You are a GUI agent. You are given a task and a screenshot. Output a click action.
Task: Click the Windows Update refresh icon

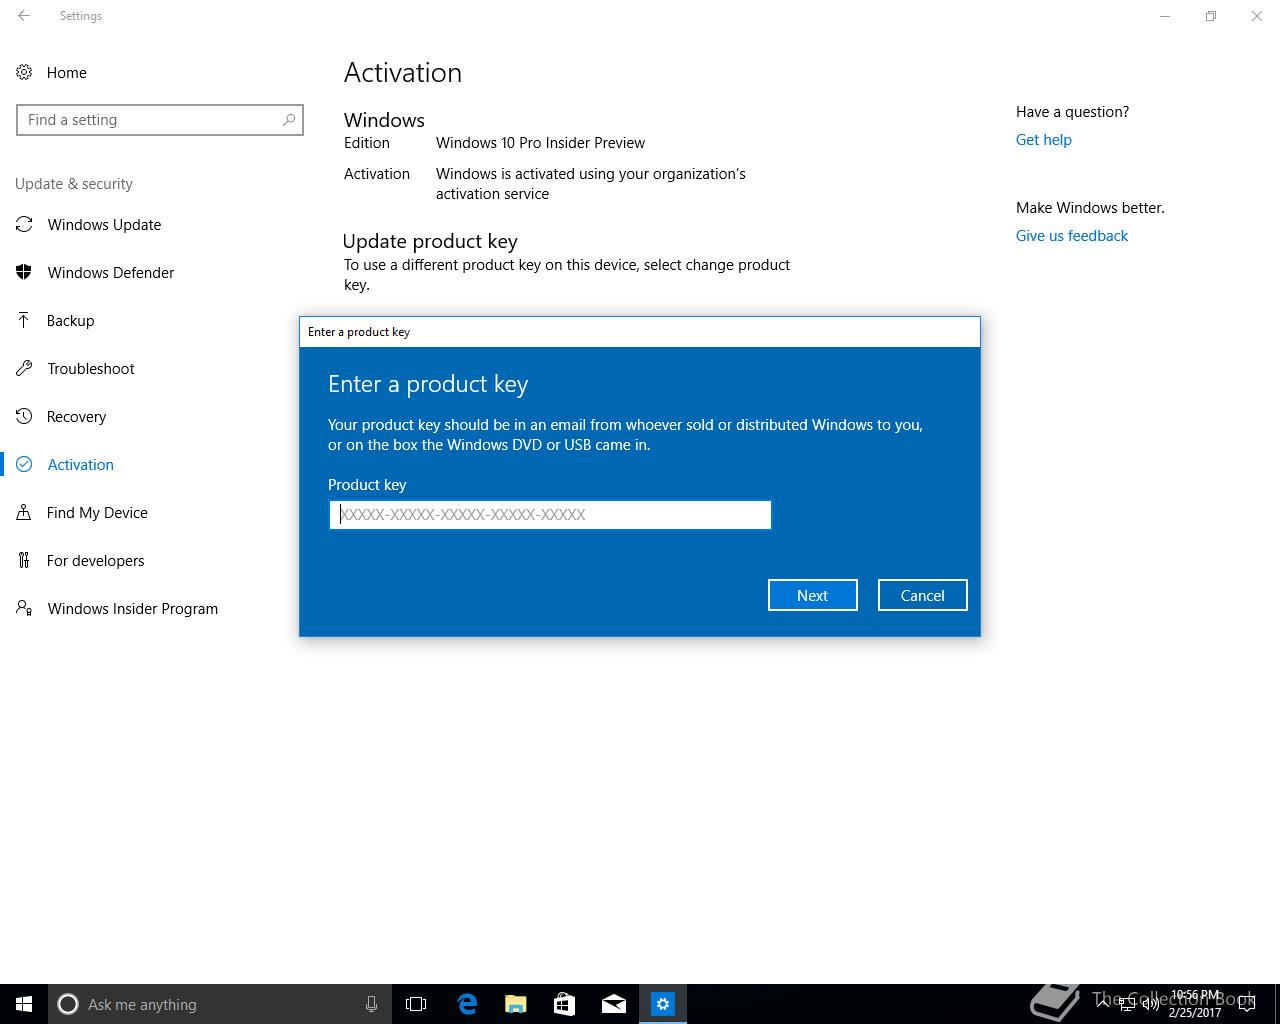[x=24, y=224]
